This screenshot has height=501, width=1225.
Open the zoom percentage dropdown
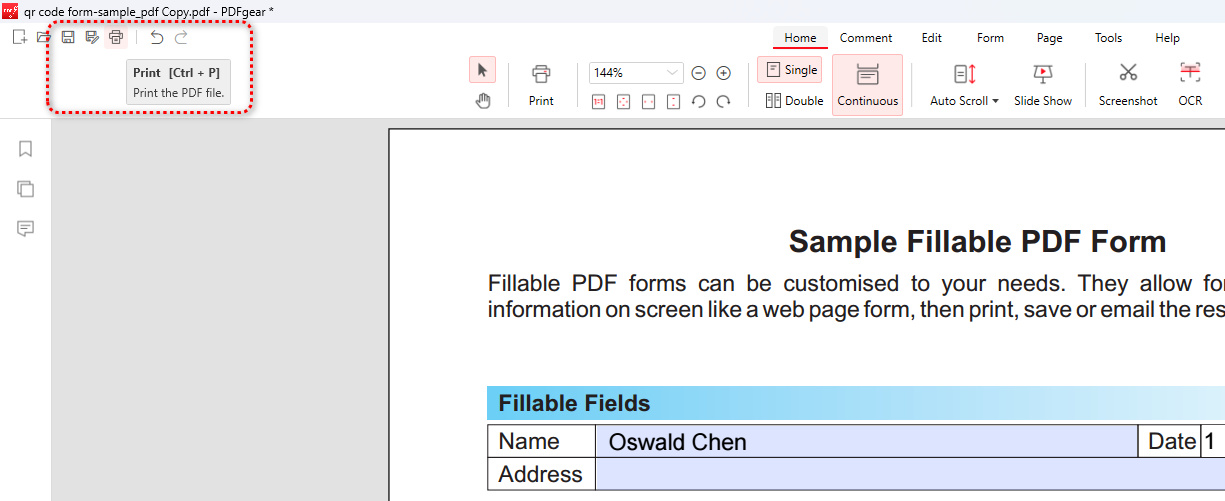coord(672,73)
